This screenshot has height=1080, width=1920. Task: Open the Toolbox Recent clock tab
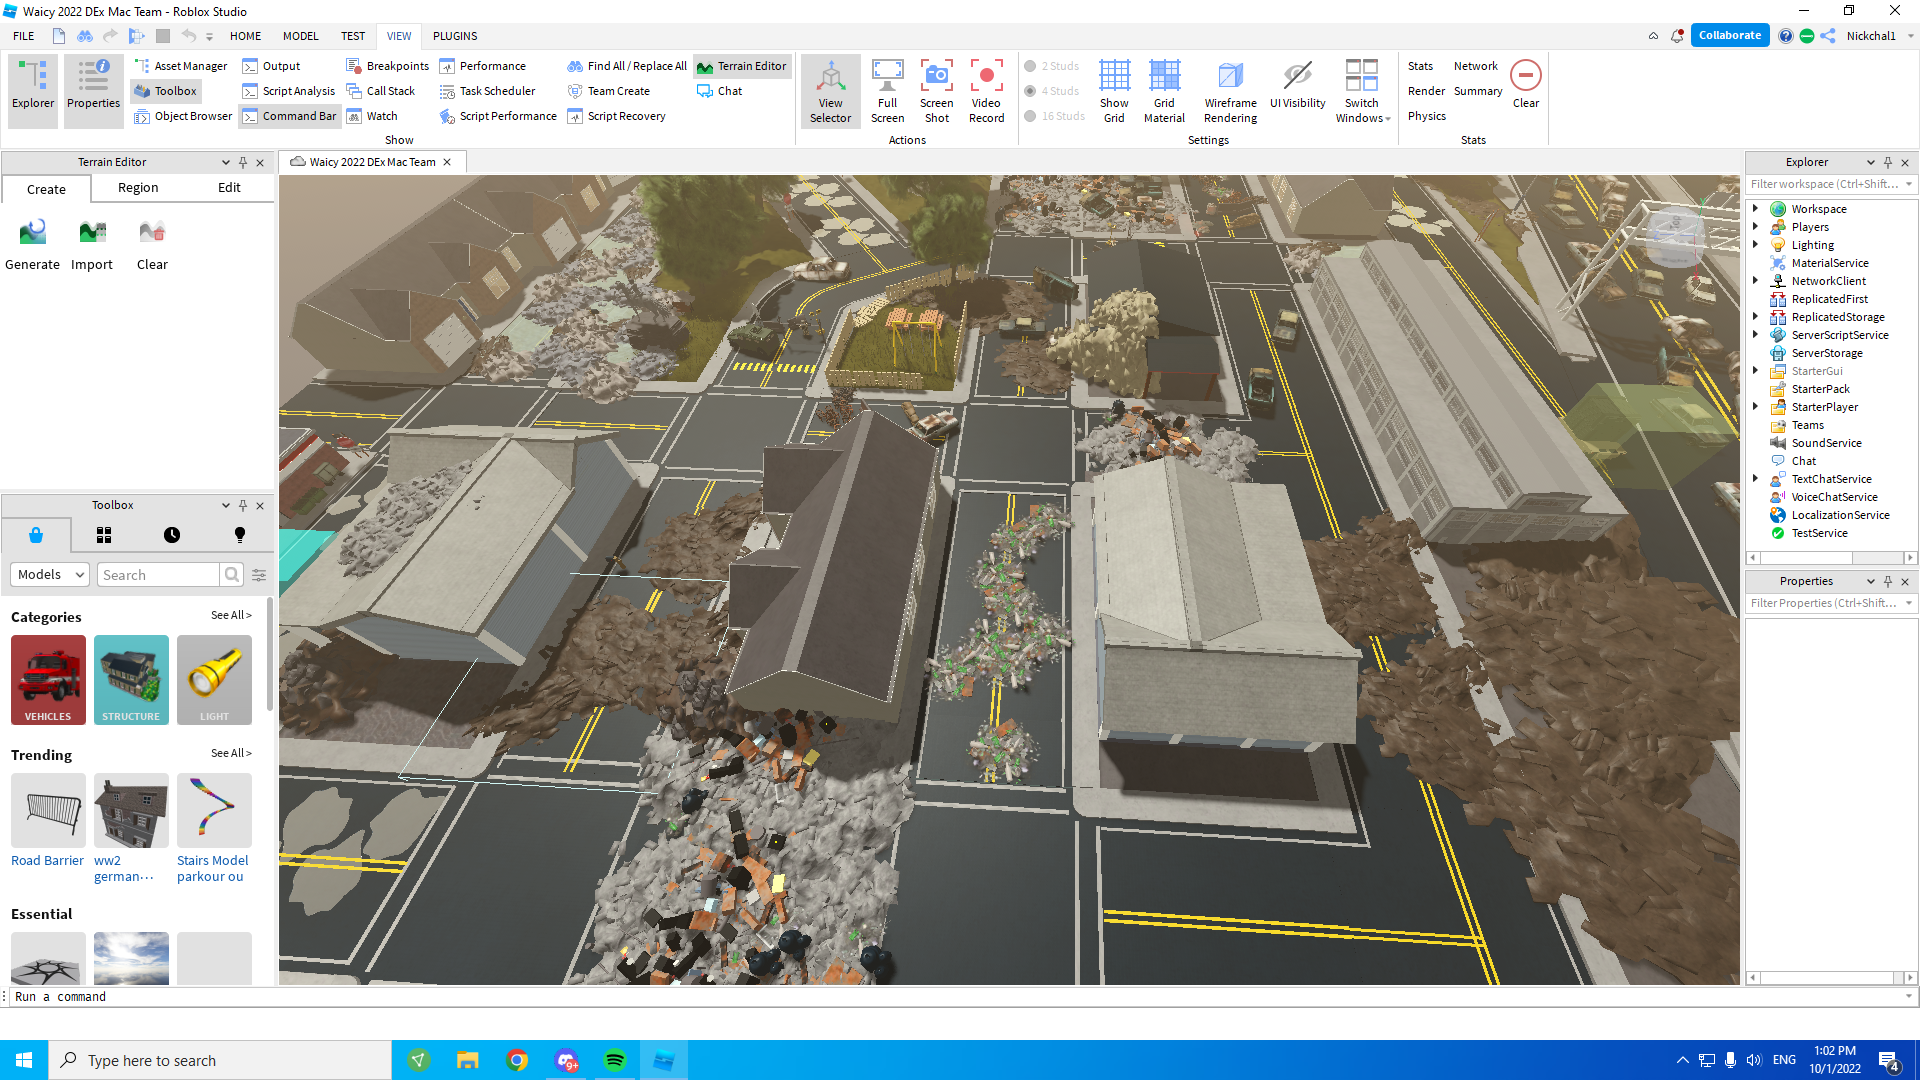pos(172,535)
